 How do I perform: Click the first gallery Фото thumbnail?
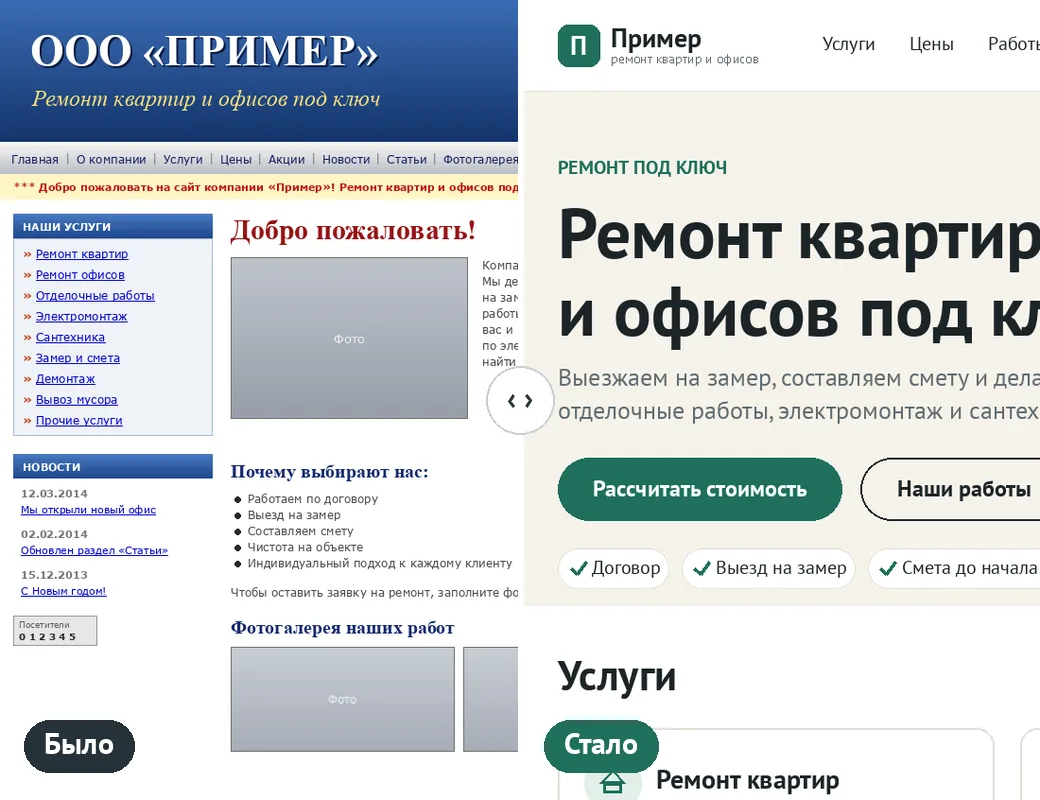tap(342, 699)
